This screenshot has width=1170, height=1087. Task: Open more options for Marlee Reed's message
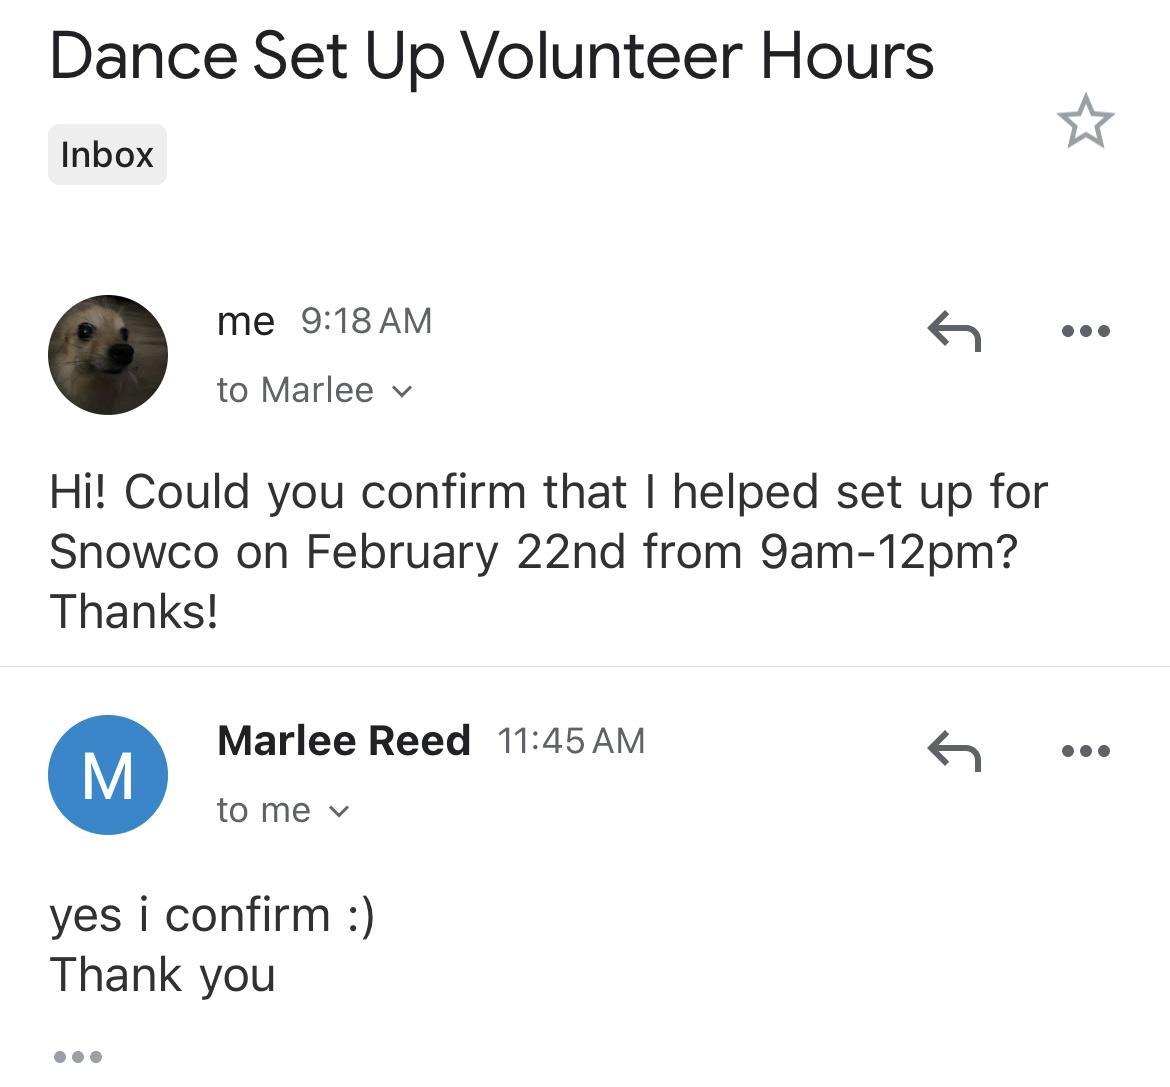[x=1085, y=751]
